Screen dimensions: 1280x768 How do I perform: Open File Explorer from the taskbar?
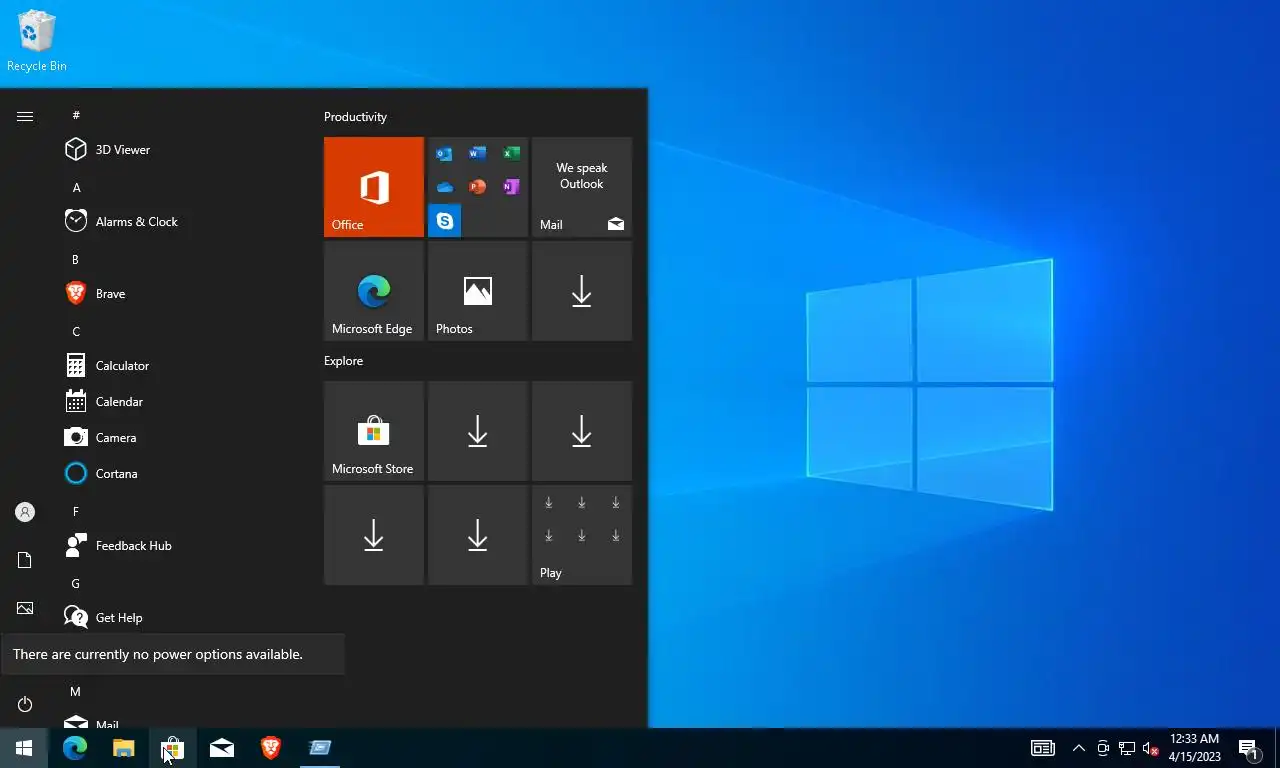(x=123, y=748)
